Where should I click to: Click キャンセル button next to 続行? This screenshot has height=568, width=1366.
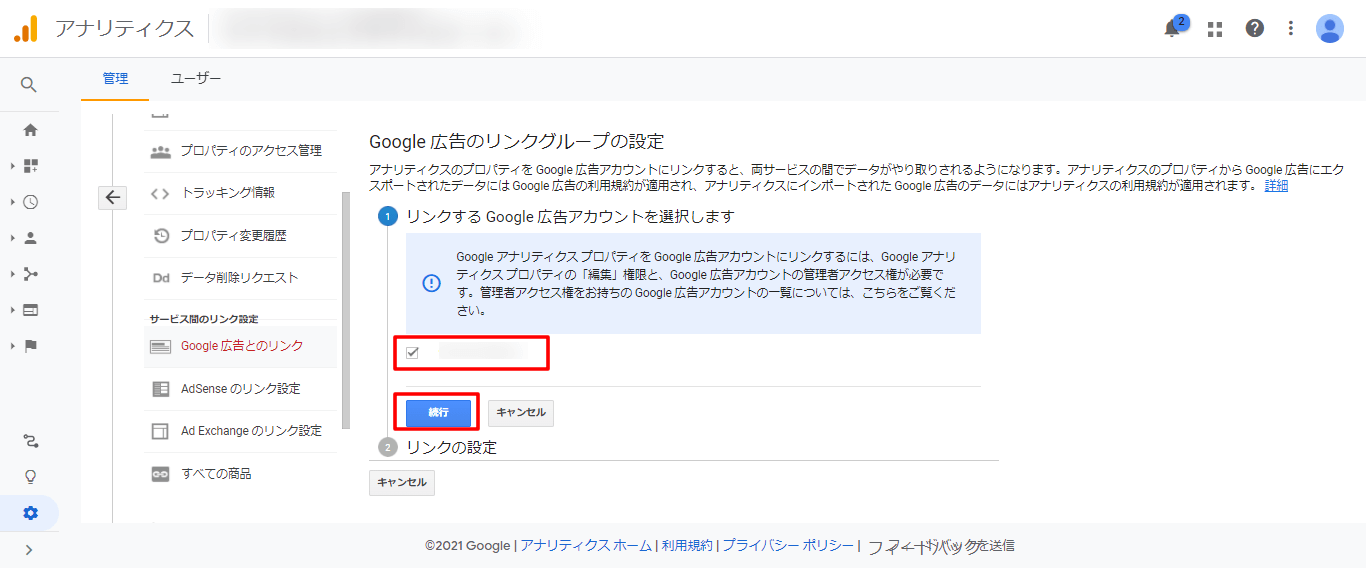point(521,413)
